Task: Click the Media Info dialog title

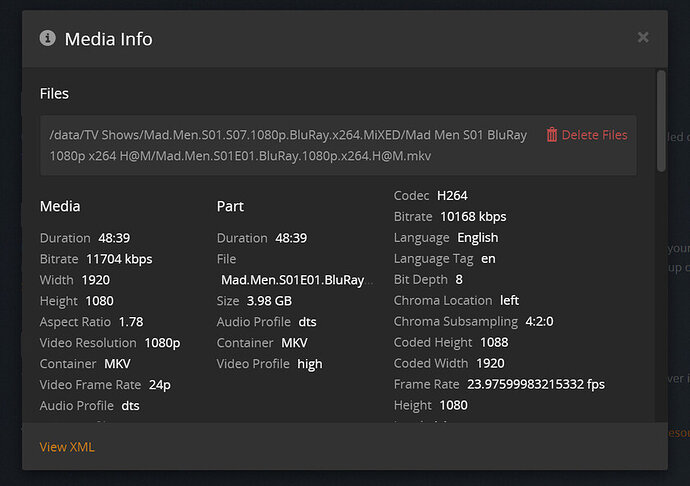Action: 109,39
